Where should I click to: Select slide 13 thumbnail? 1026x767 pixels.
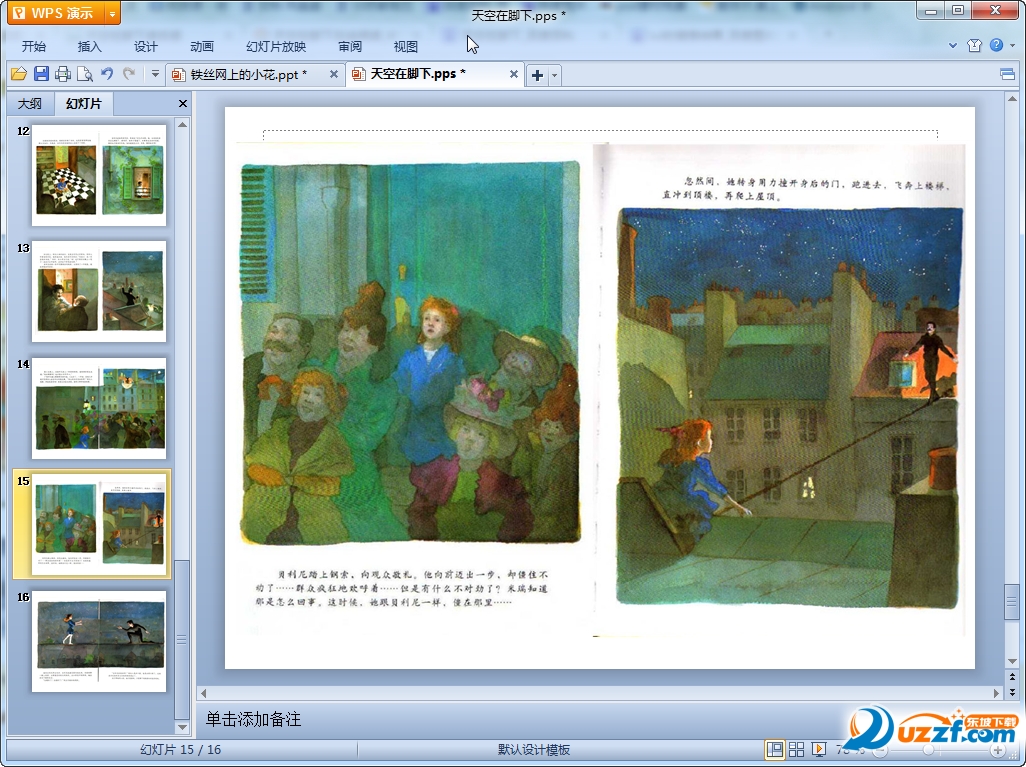[99, 291]
